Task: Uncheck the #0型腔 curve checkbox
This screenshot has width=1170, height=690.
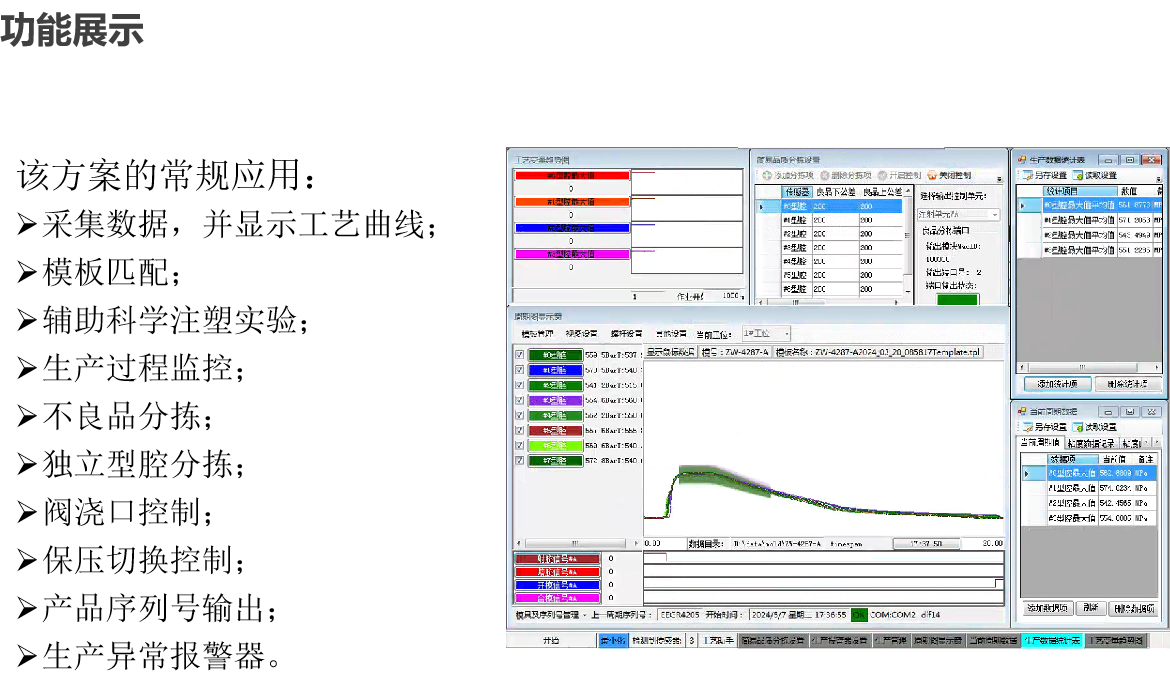Action: point(519,355)
